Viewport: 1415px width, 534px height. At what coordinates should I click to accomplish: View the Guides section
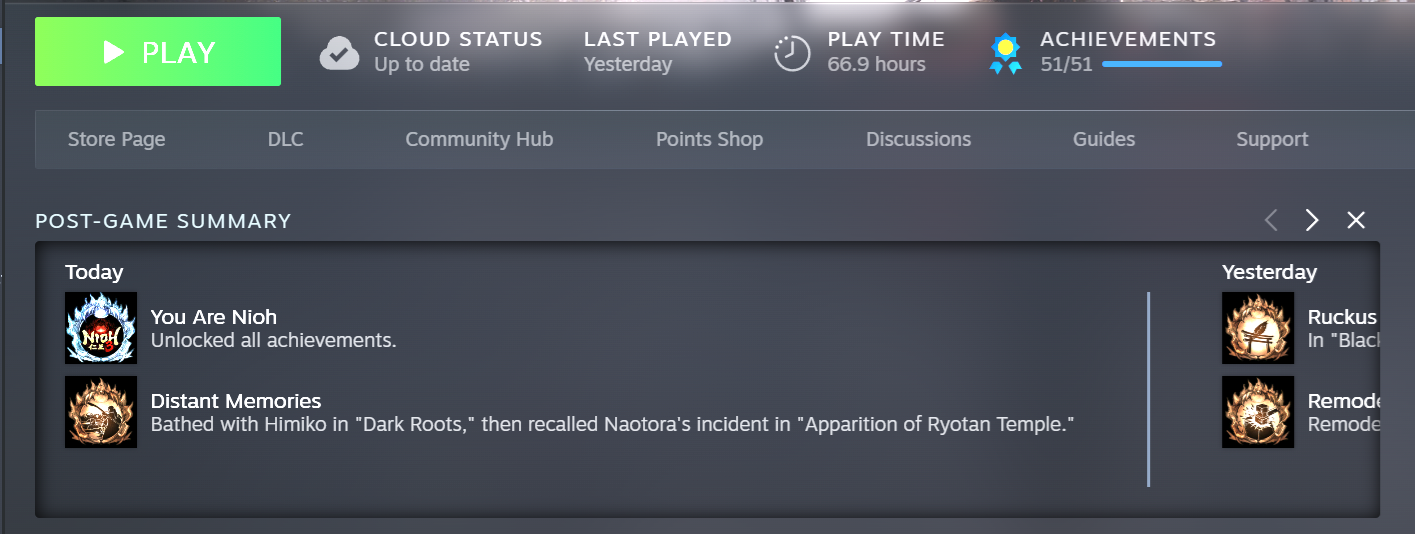(1104, 139)
